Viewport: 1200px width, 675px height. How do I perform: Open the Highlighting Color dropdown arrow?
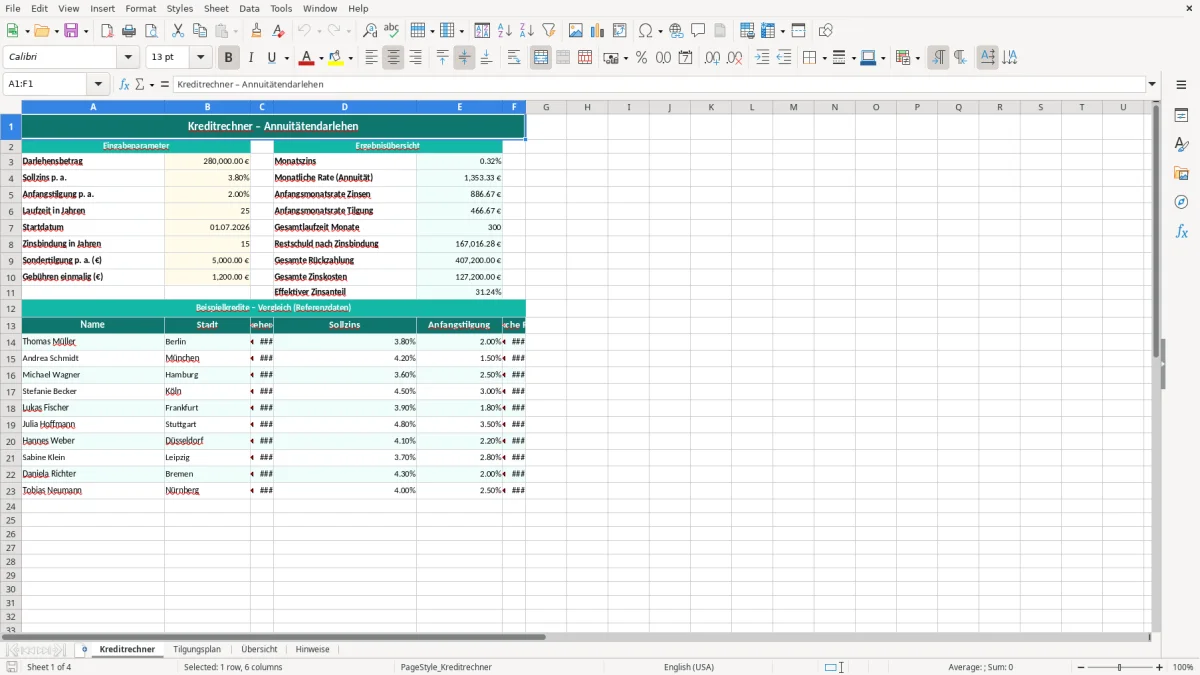[351, 58]
